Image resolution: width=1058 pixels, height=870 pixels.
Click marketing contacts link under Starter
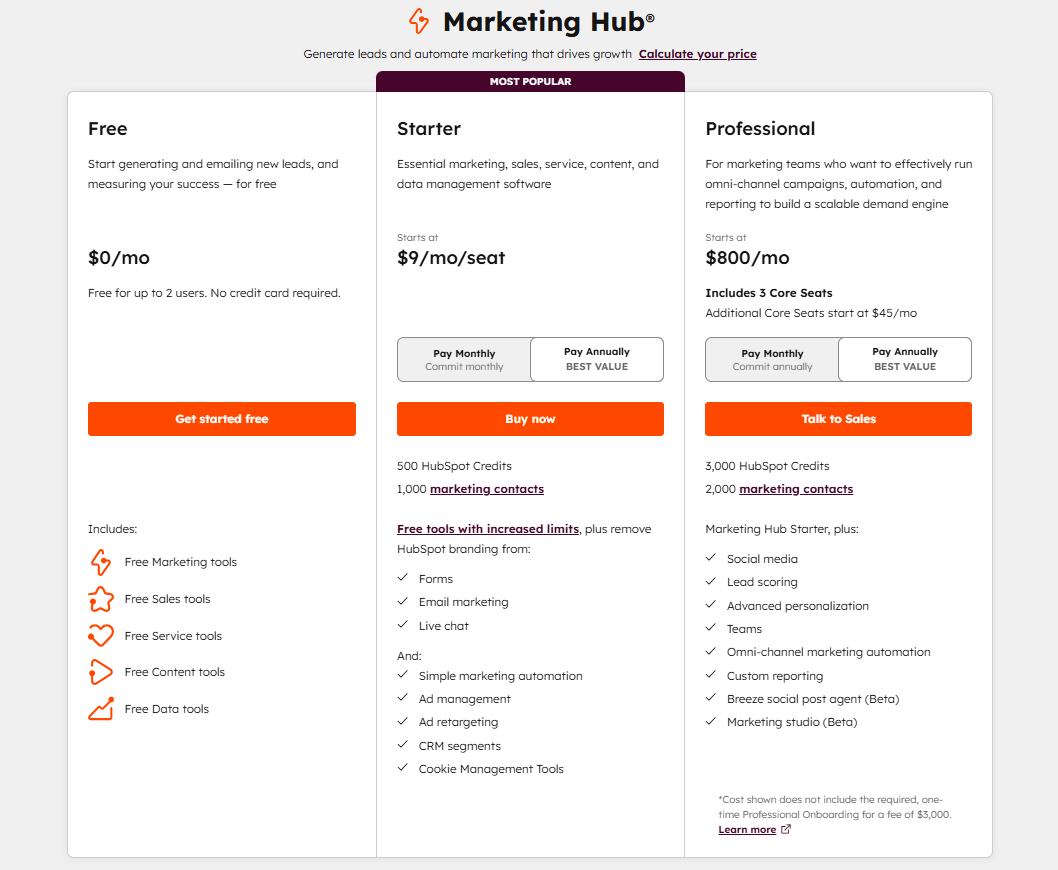click(x=487, y=489)
